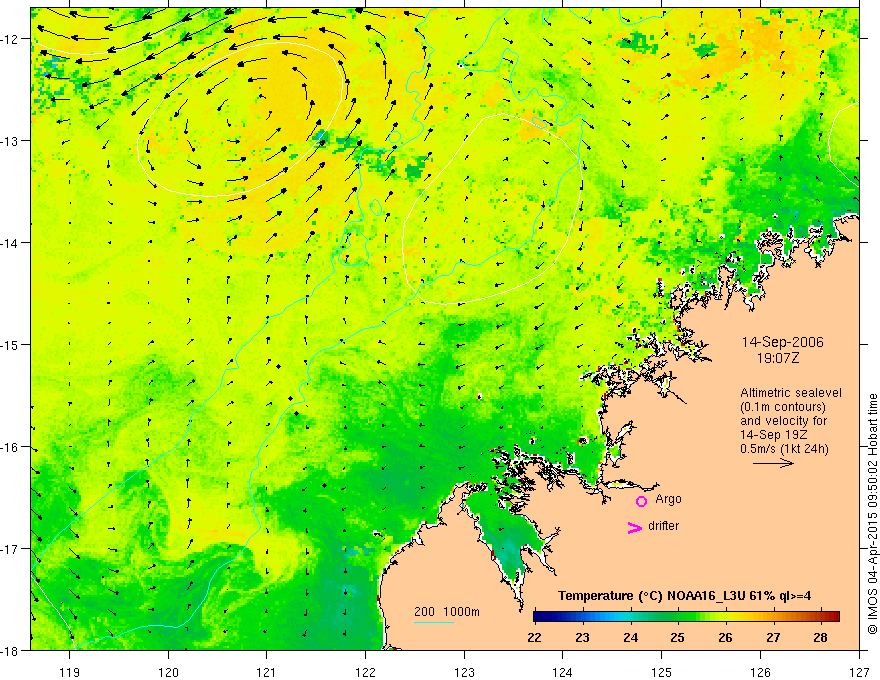Screen dimensions: 880x680
Task: Click colour bar tick label '28'
Action: click(821, 637)
